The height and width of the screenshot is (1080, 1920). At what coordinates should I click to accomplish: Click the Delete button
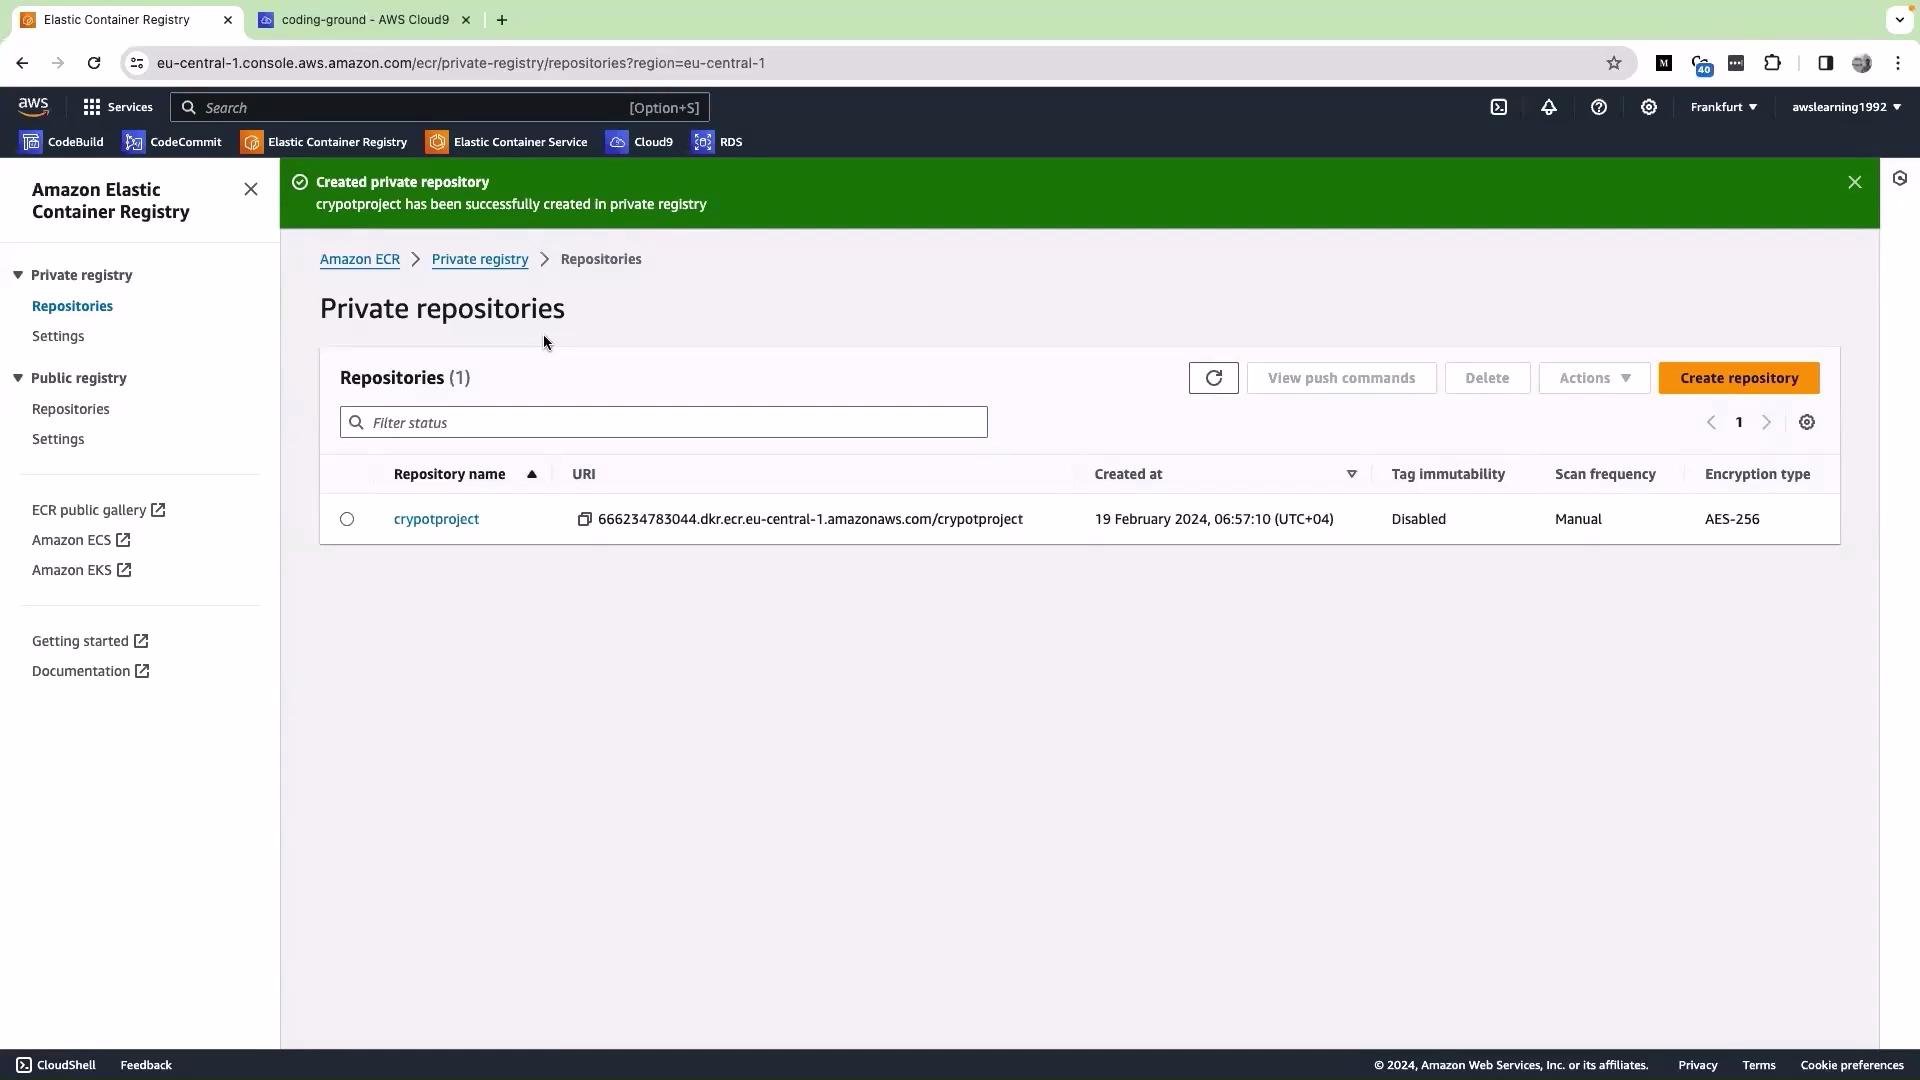[x=1487, y=378]
